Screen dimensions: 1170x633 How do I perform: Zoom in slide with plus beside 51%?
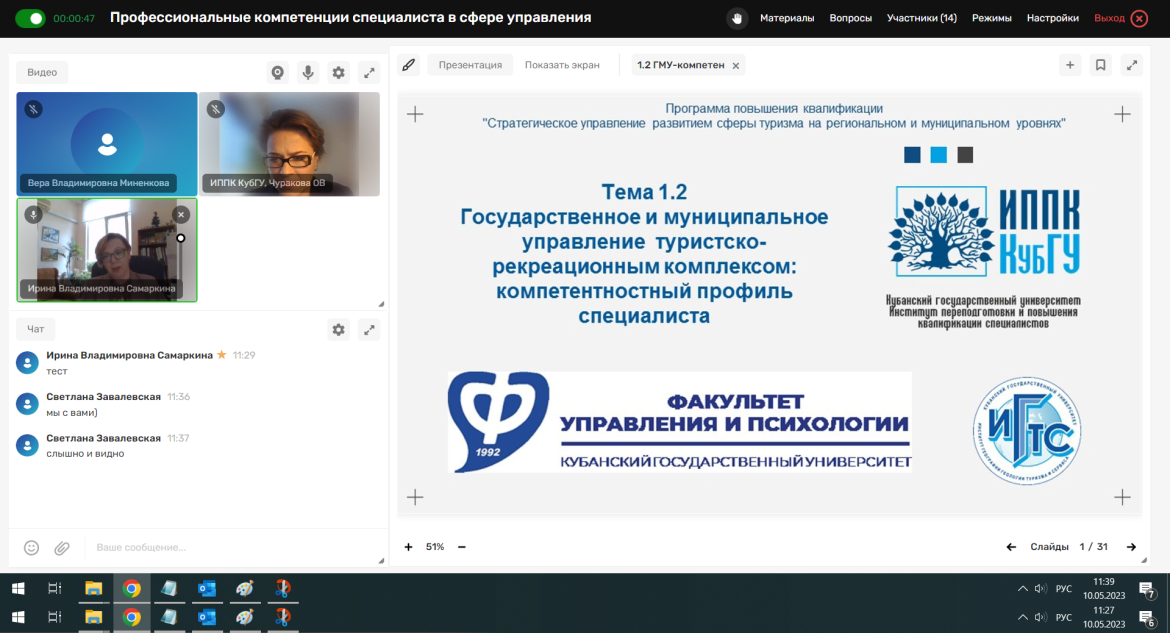coord(408,547)
